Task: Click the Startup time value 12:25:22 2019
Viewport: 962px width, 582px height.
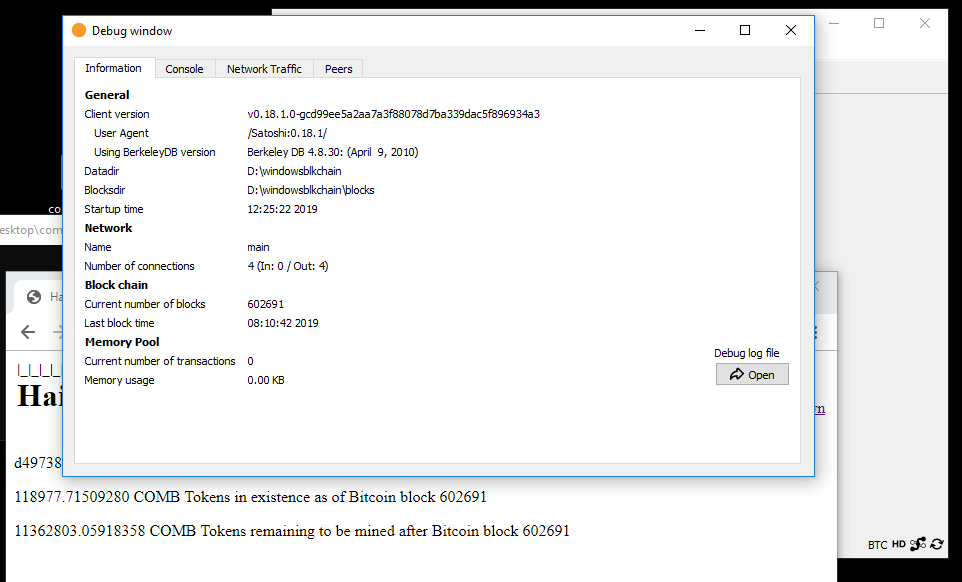Action: 282,209
